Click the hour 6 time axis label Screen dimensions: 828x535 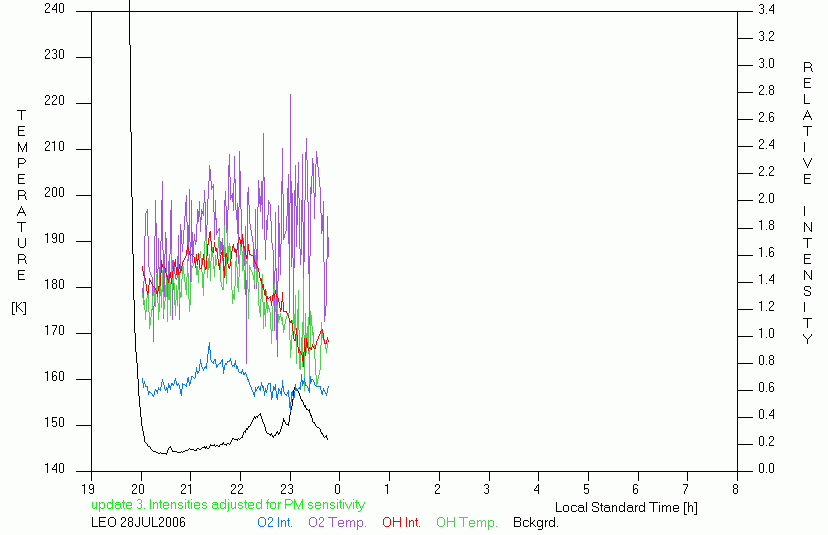(636, 489)
